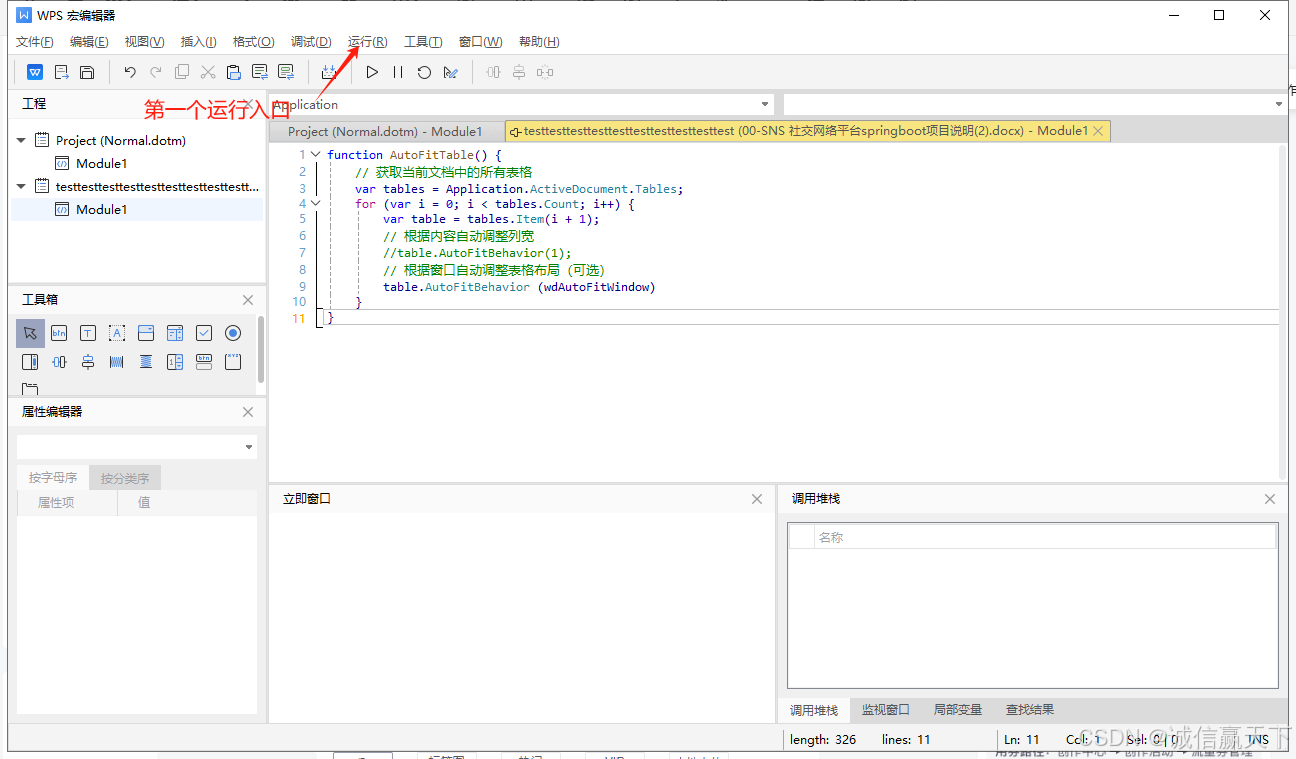Pick the T textbox control in toolbox

(x=88, y=333)
